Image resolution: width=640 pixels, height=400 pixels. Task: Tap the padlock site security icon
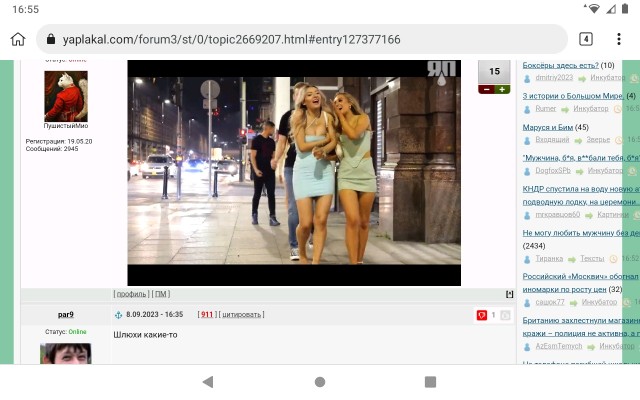coord(51,39)
